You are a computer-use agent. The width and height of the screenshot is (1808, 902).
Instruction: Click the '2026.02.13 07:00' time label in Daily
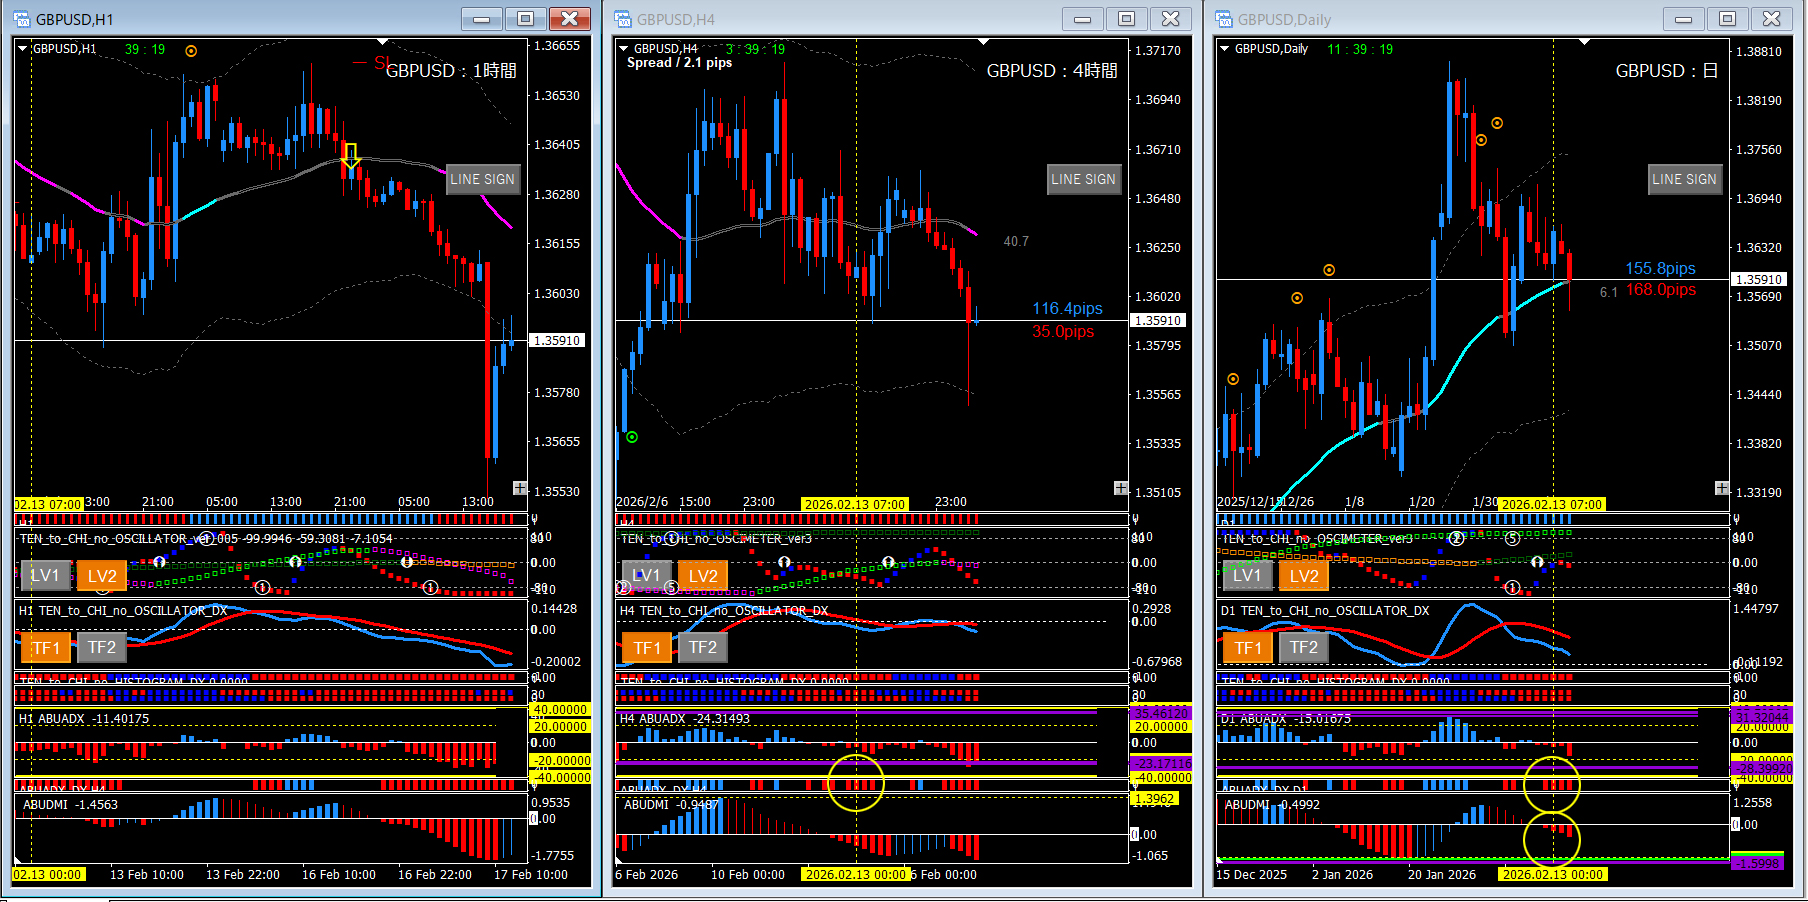coord(1553,505)
